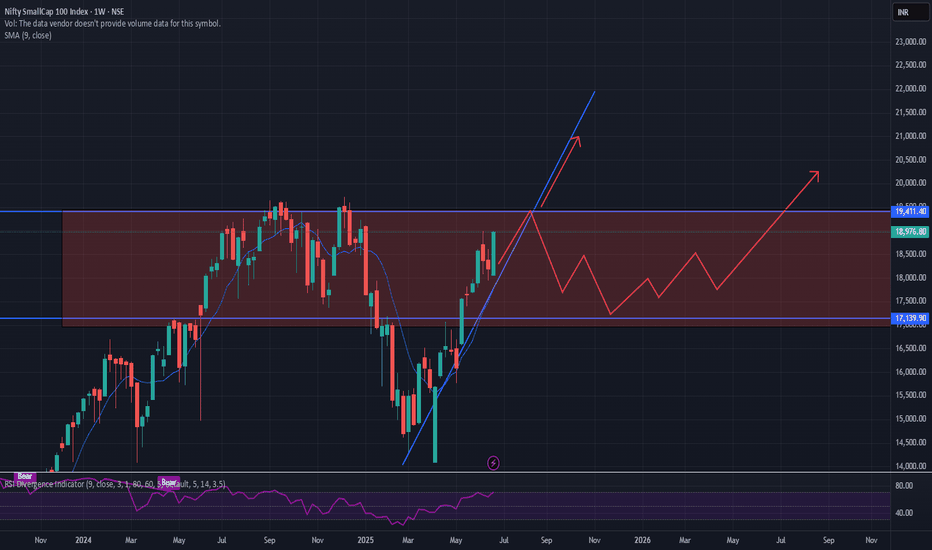Click the 16,000.00 price scale label

click(911, 372)
